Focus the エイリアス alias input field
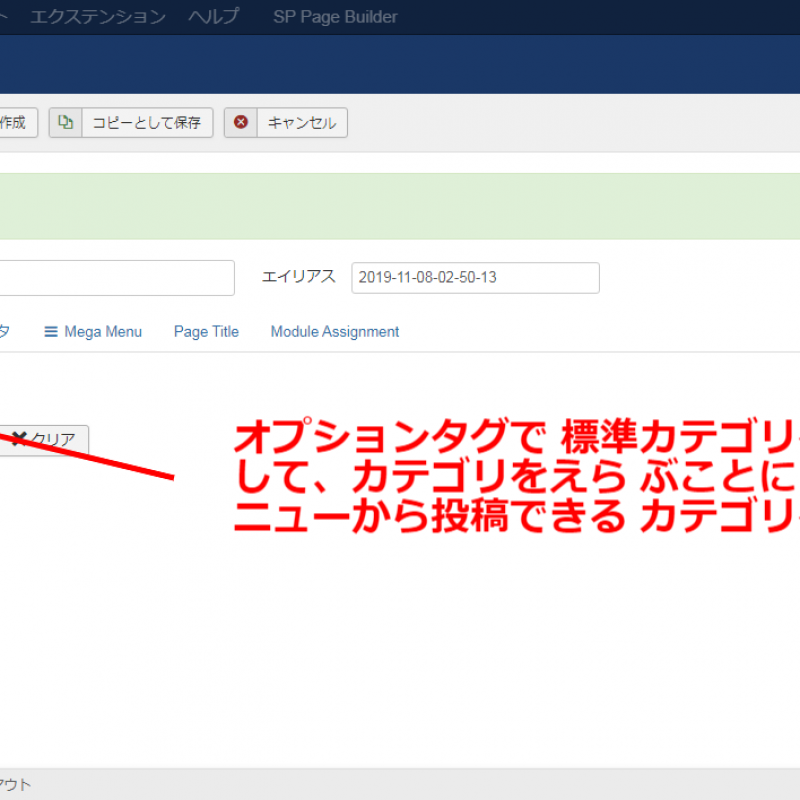This screenshot has width=800, height=800. 475,278
